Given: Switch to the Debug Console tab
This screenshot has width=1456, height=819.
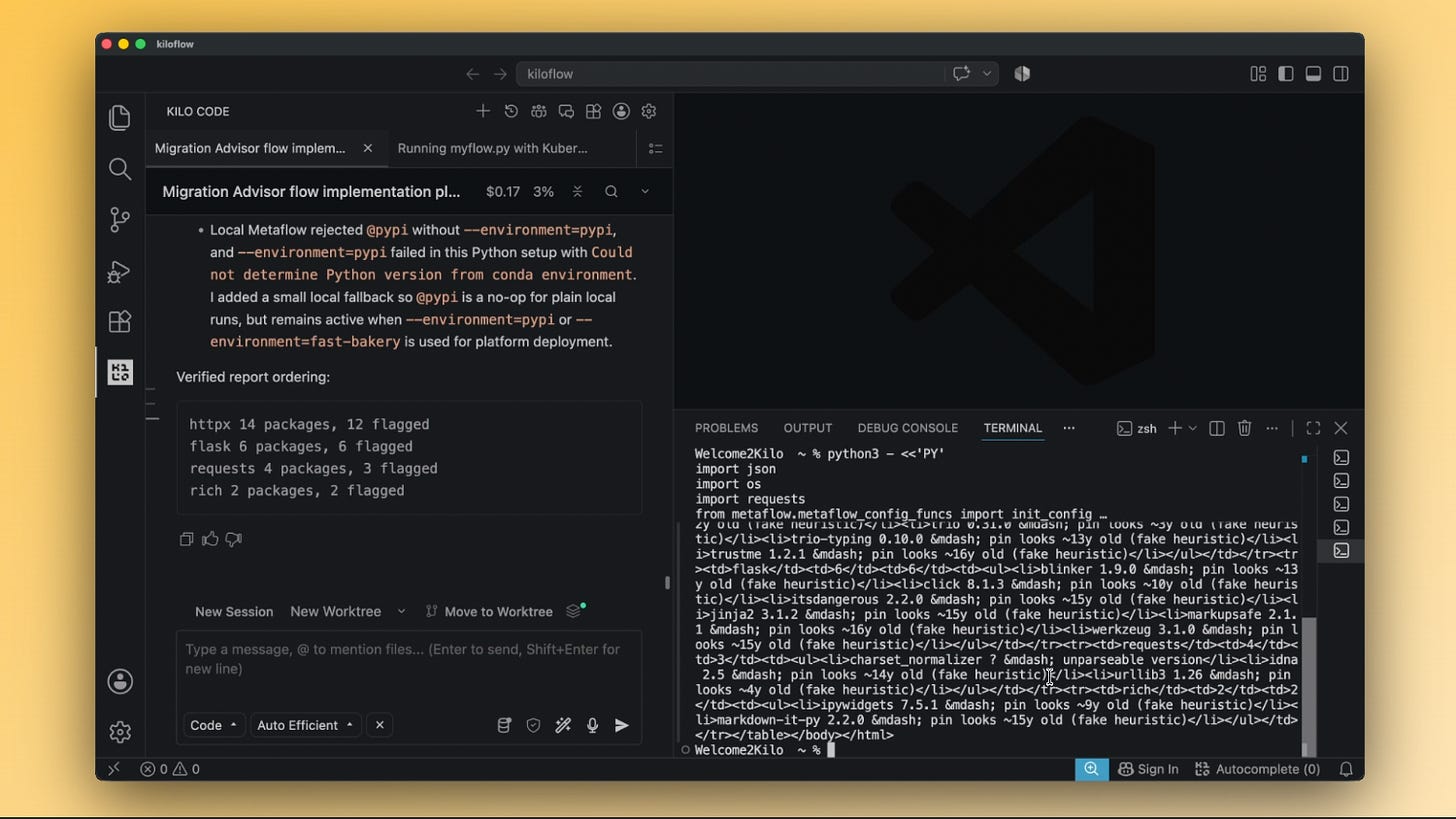Looking at the screenshot, I should pos(908,428).
